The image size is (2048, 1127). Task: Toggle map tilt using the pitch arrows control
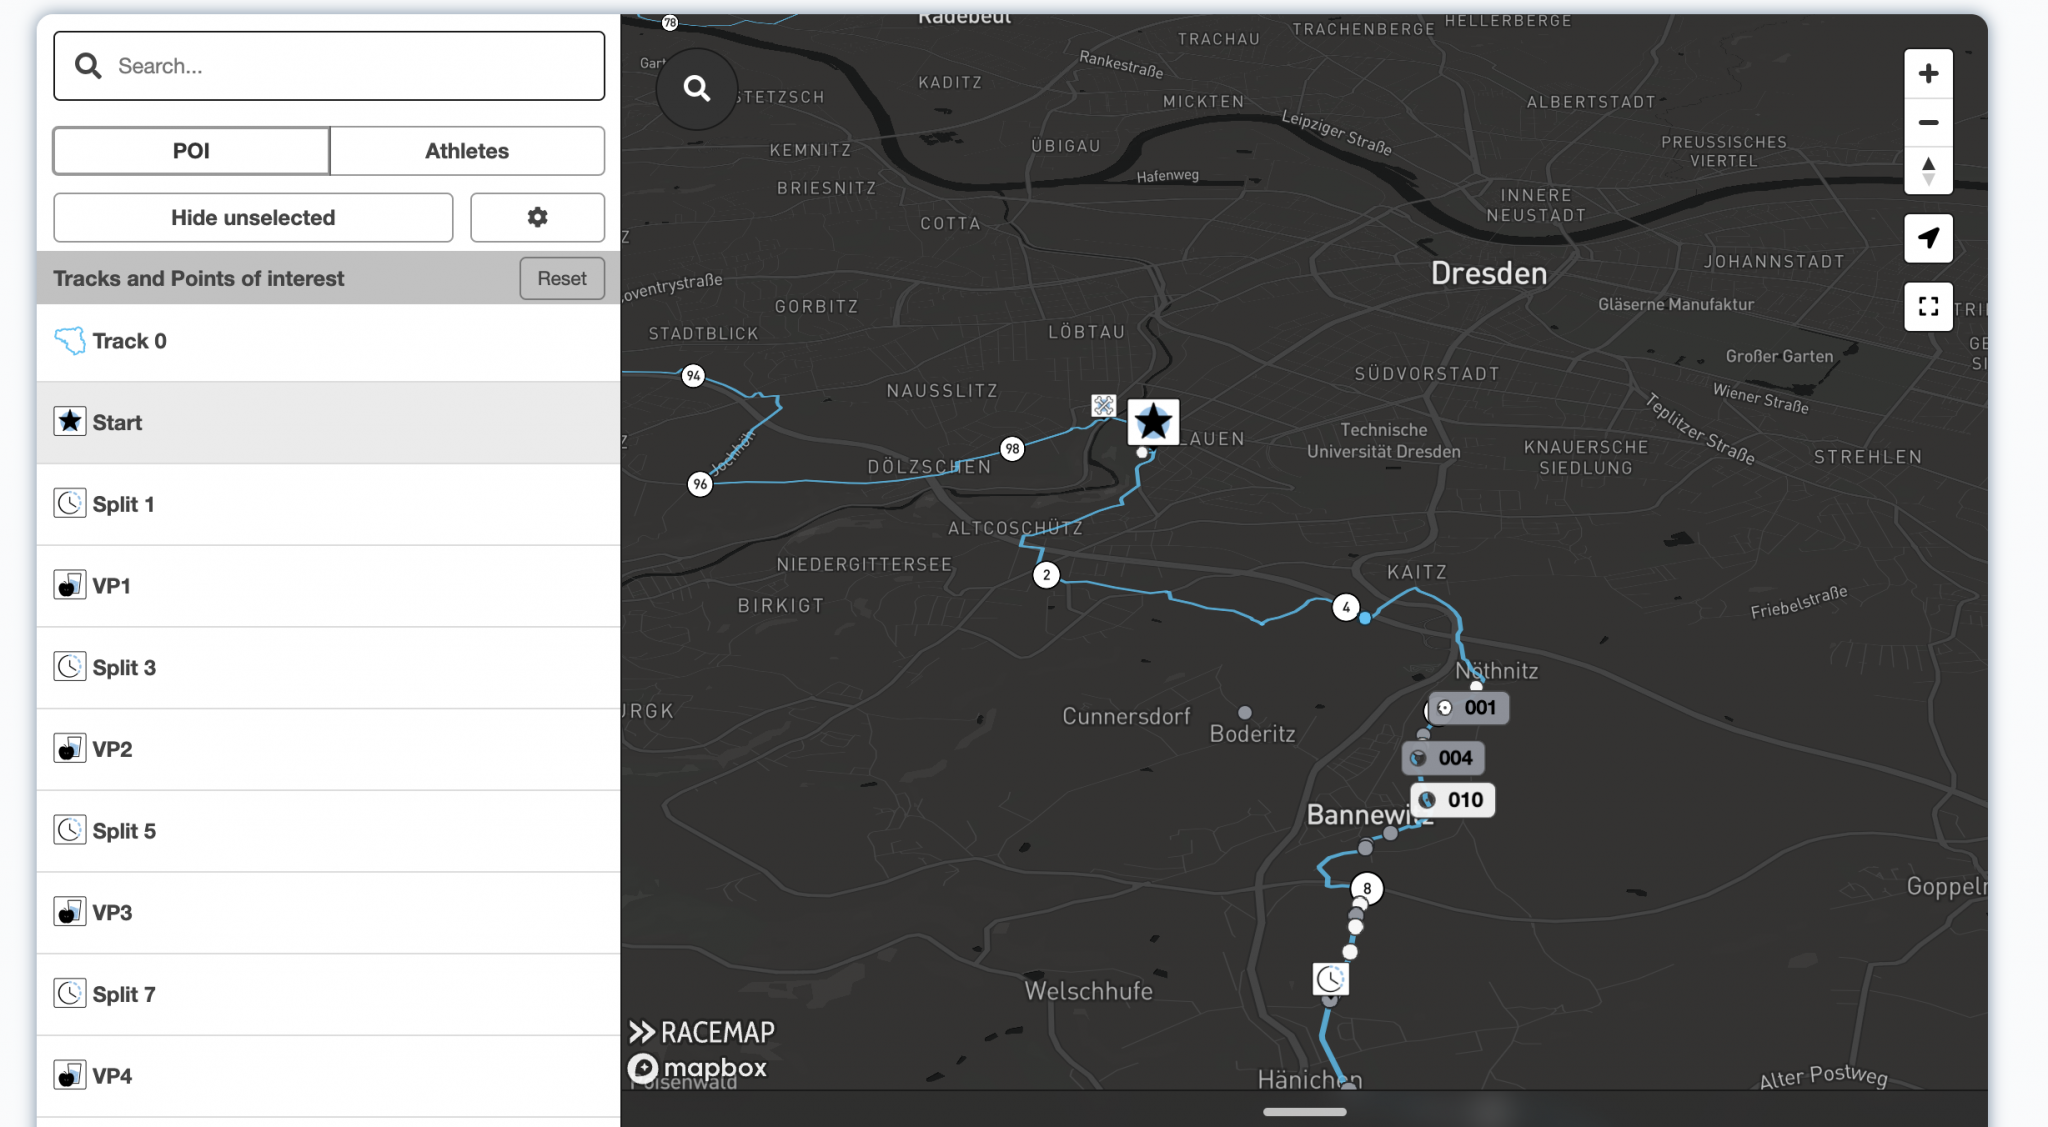pos(1929,172)
